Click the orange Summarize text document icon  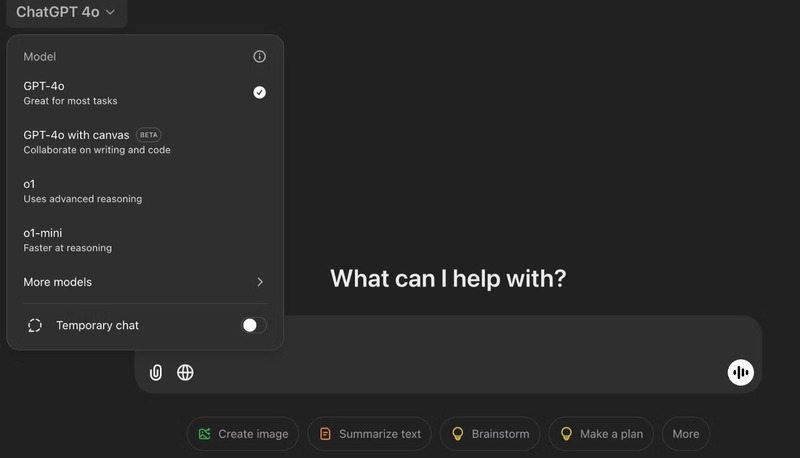coord(325,434)
